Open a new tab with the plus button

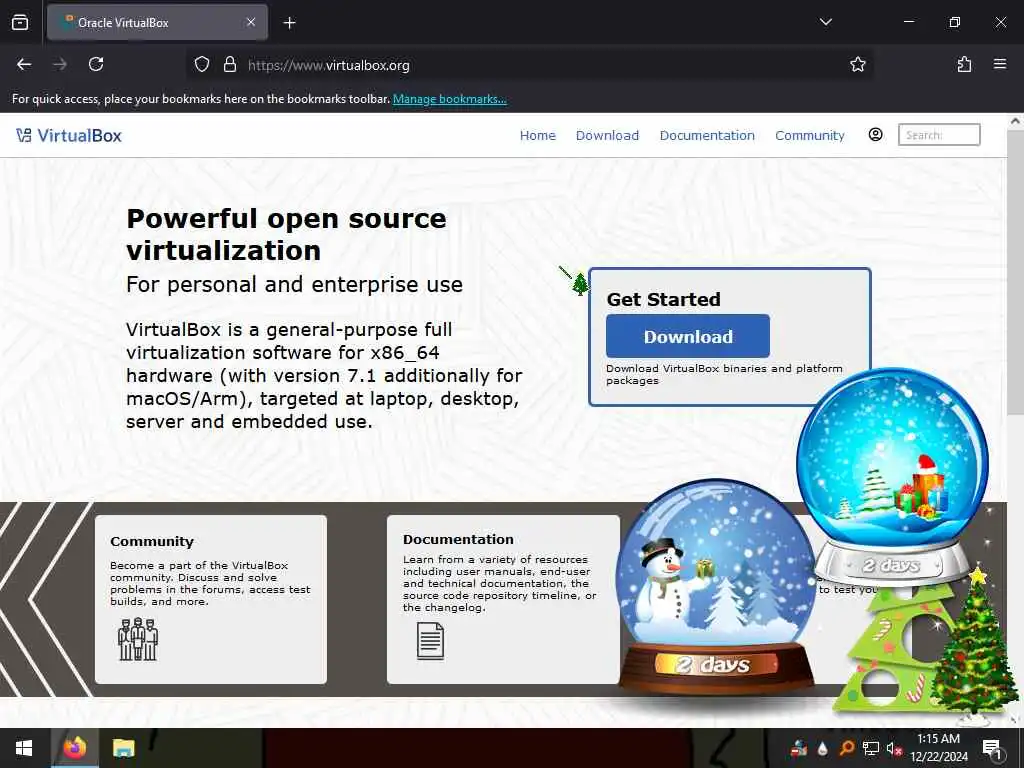point(289,23)
